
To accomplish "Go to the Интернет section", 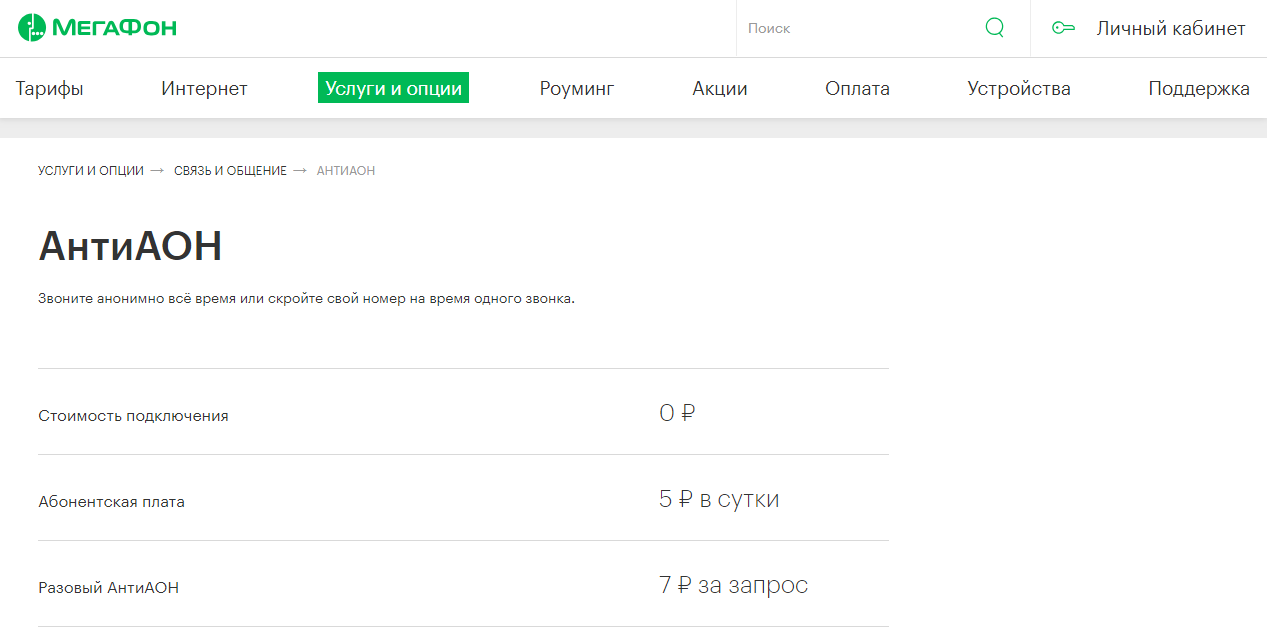I will click(x=204, y=89).
